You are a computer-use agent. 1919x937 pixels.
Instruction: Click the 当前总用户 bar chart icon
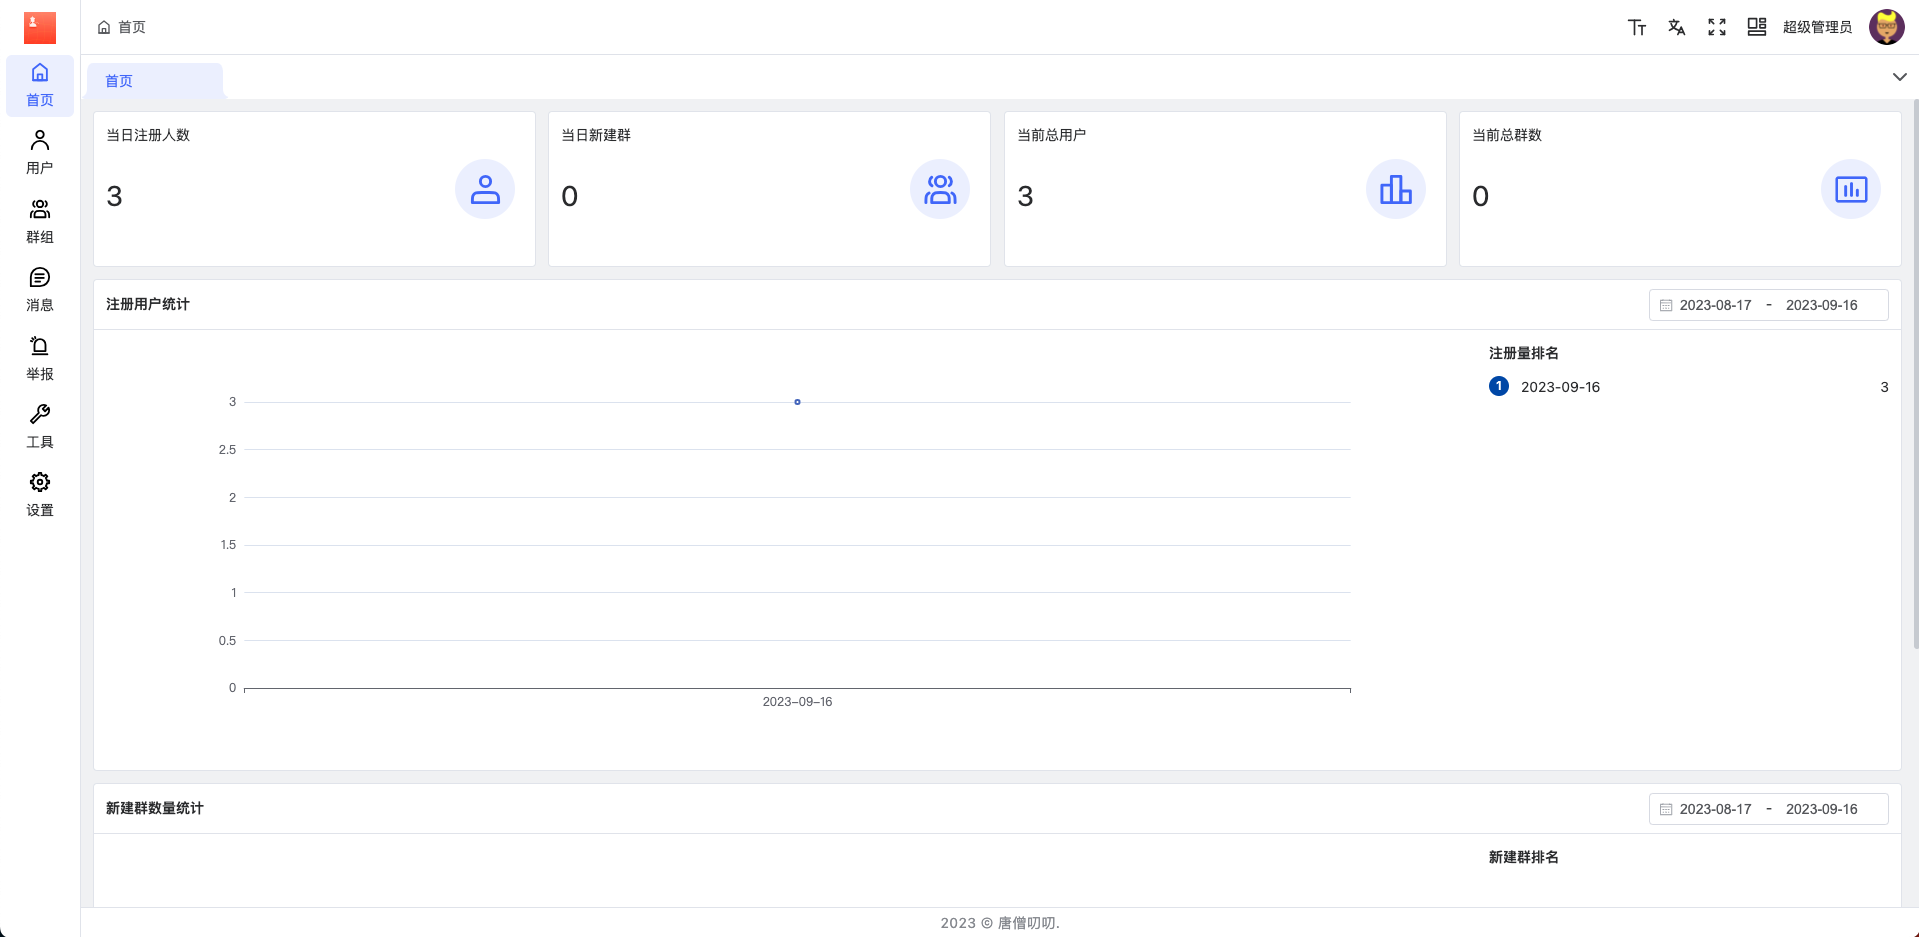[1396, 189]
